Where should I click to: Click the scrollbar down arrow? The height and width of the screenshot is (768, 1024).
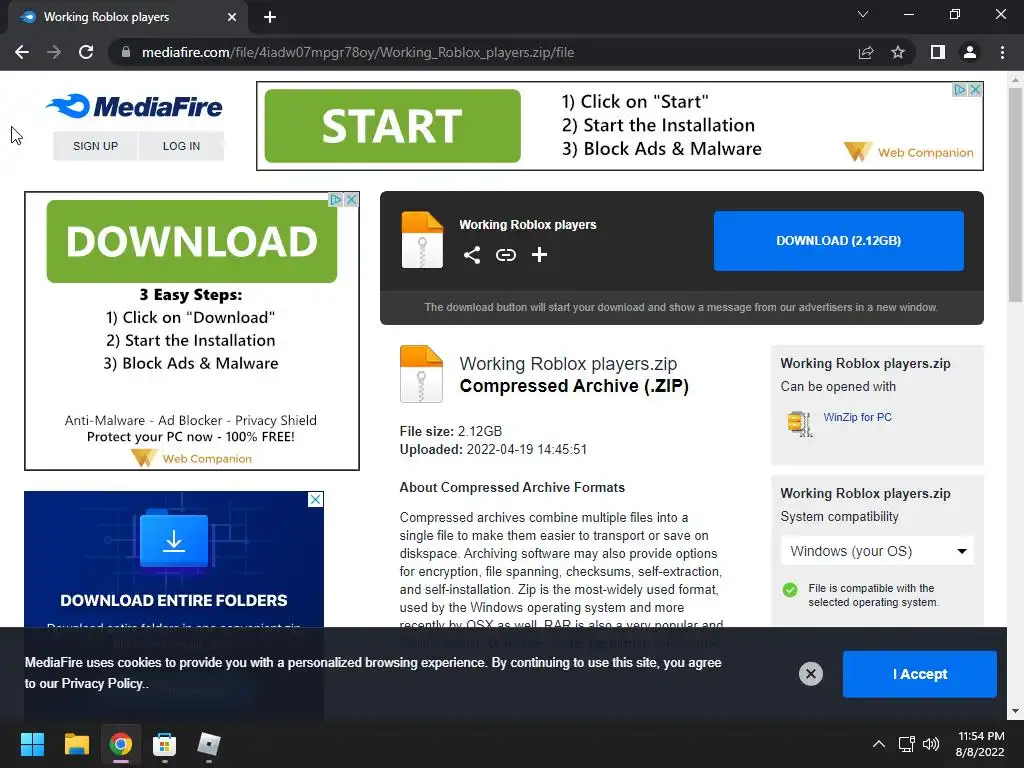click(x=1015, y=711)
